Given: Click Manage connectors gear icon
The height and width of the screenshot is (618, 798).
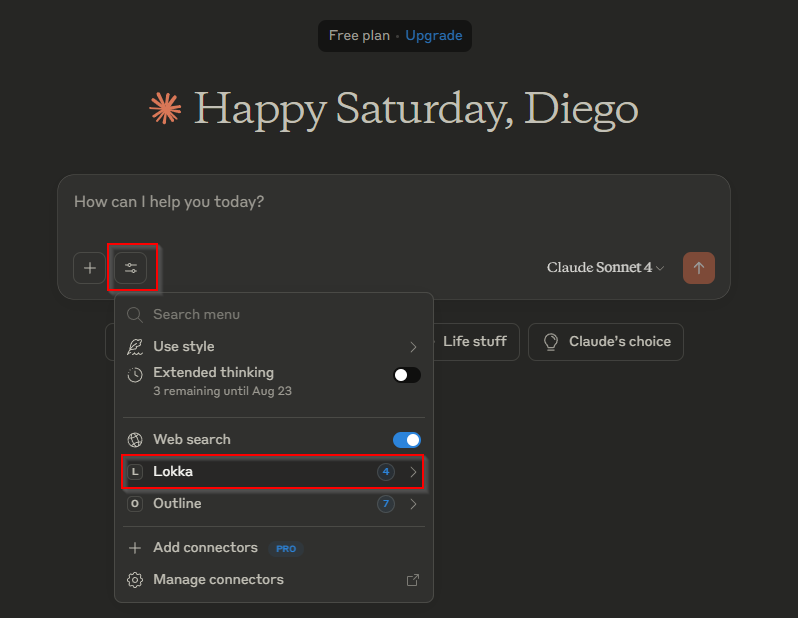Looking at the screenshot, I should point(135,580).
